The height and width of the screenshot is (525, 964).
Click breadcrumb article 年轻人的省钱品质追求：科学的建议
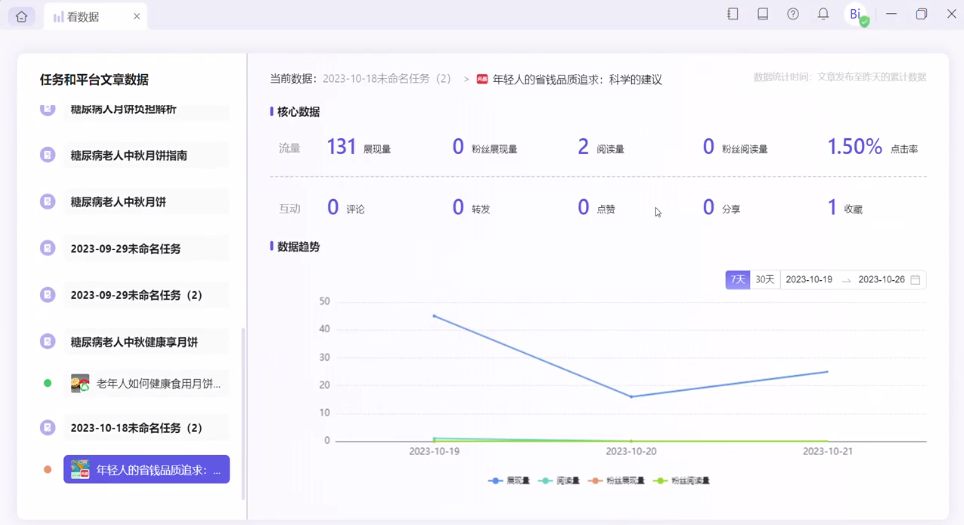[x=577, y=79]
